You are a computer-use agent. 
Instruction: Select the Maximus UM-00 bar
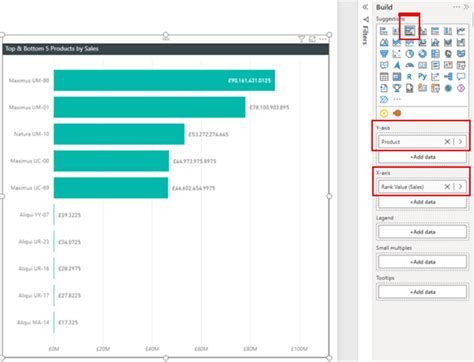pos(164,80)
